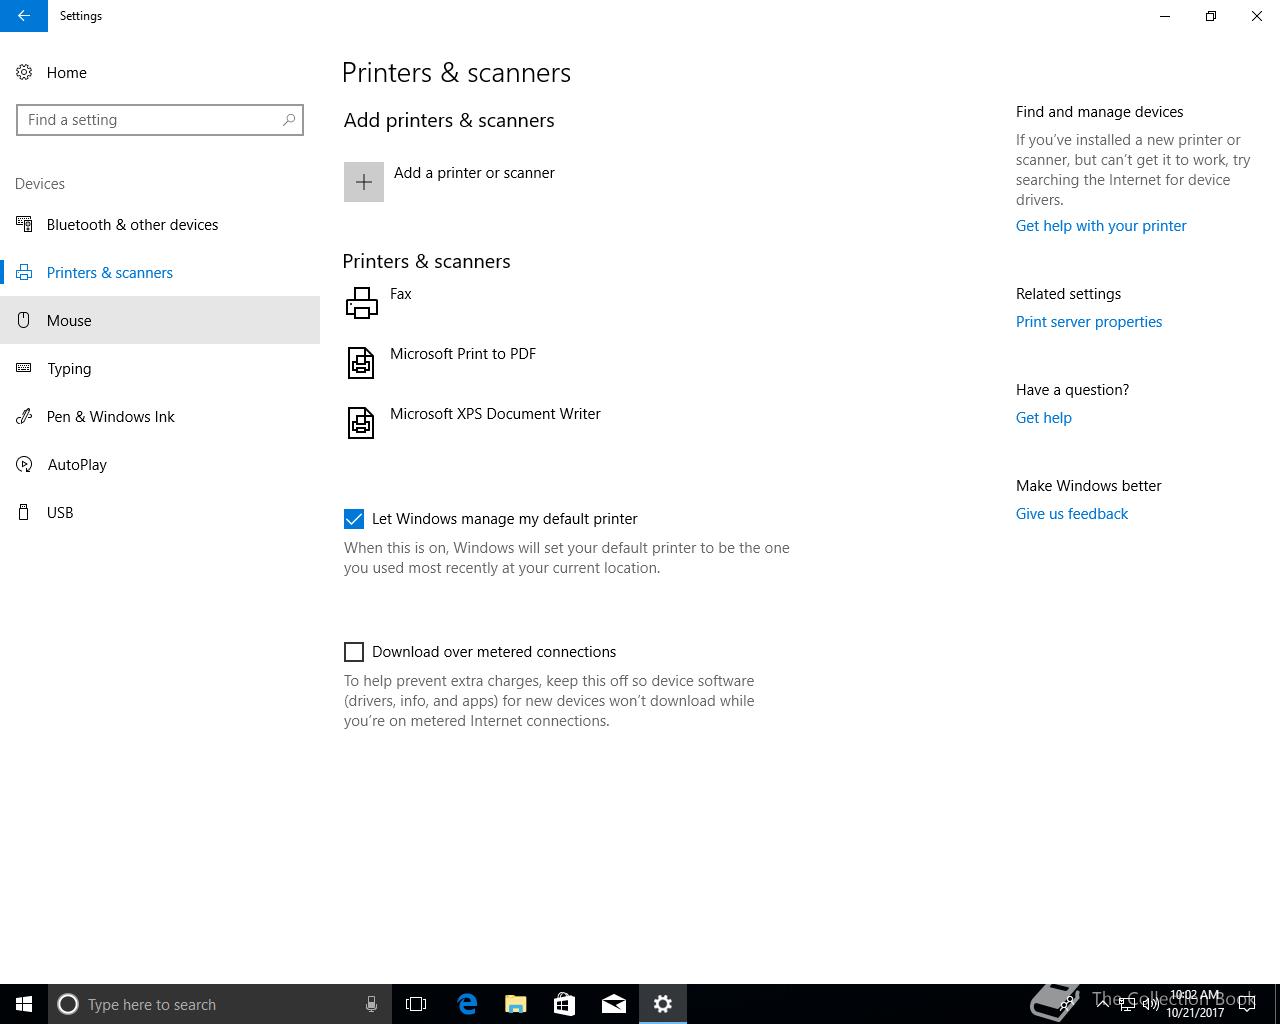Click the plus icon to add a printer
Image resolution: width=1280 pixels, height=1024 pixels.
(x=364, y=182)
